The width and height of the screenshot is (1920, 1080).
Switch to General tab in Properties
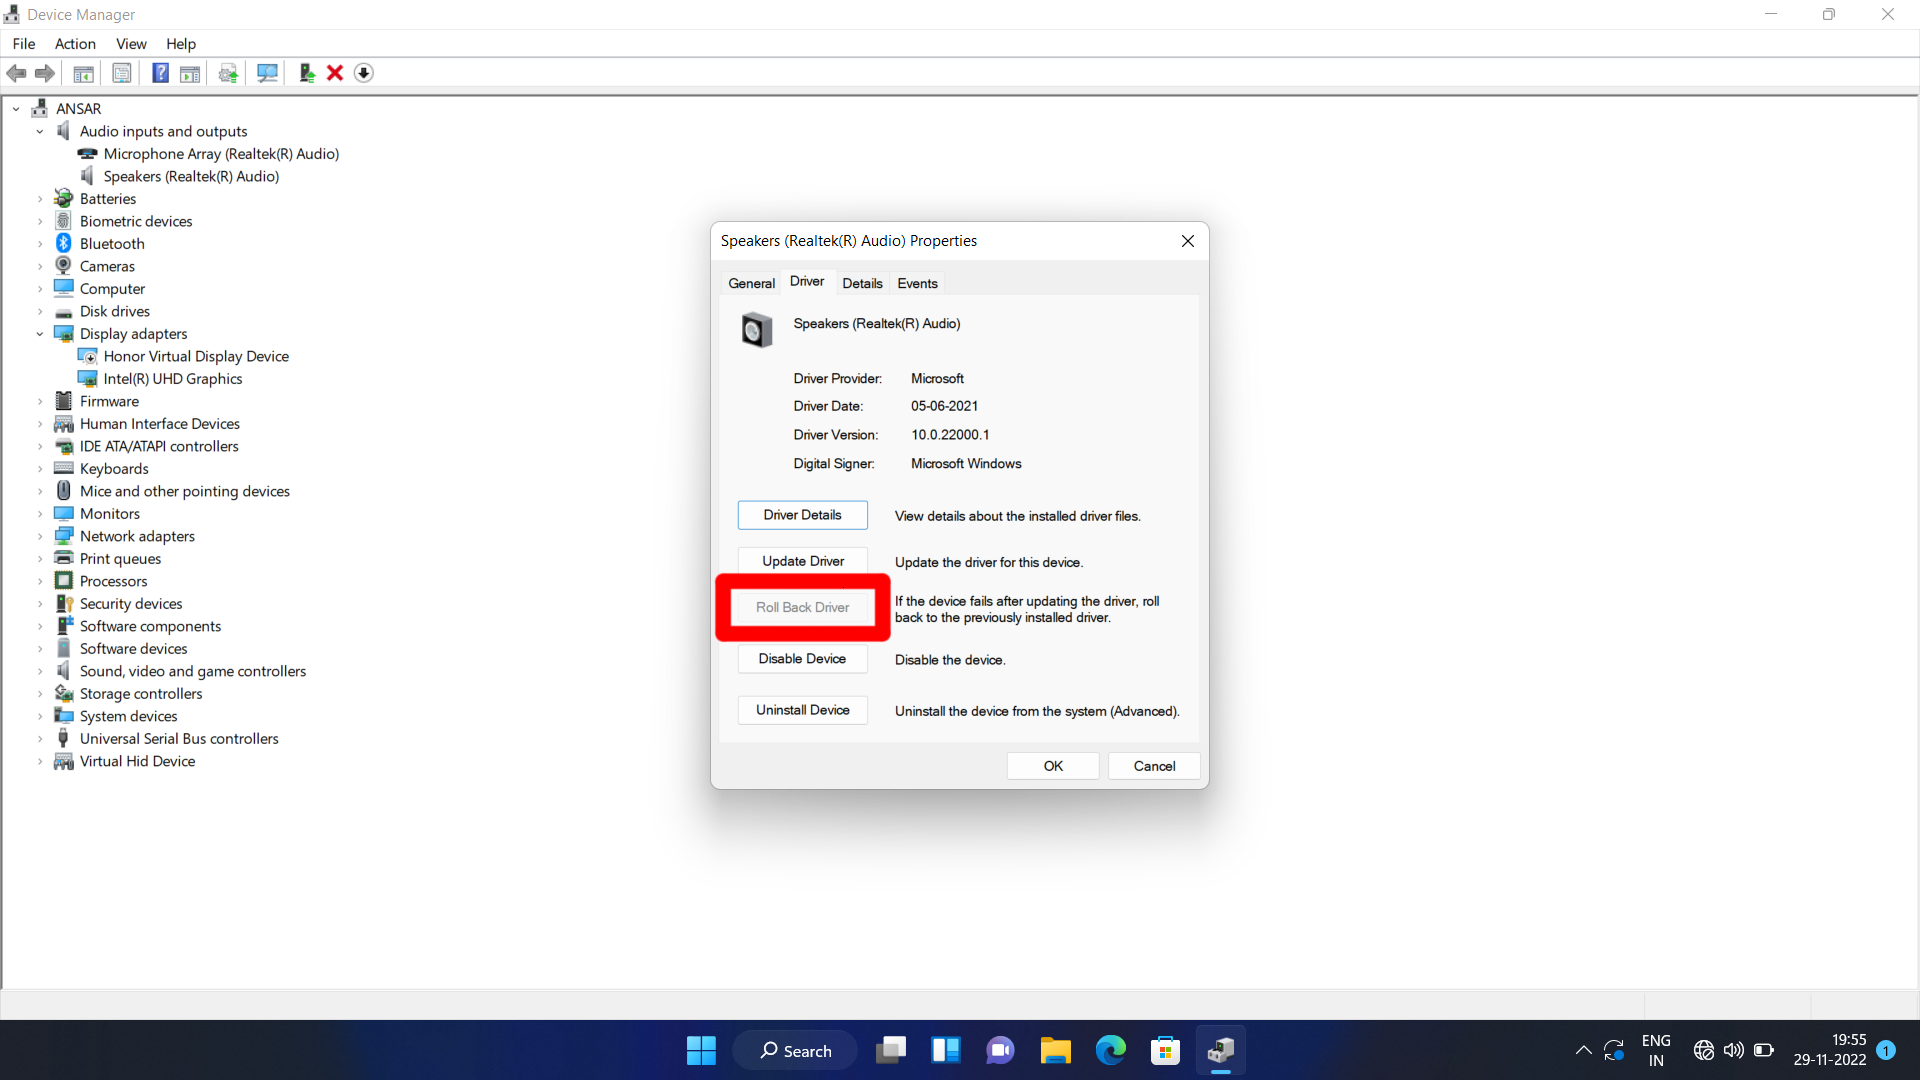[751, 283]
